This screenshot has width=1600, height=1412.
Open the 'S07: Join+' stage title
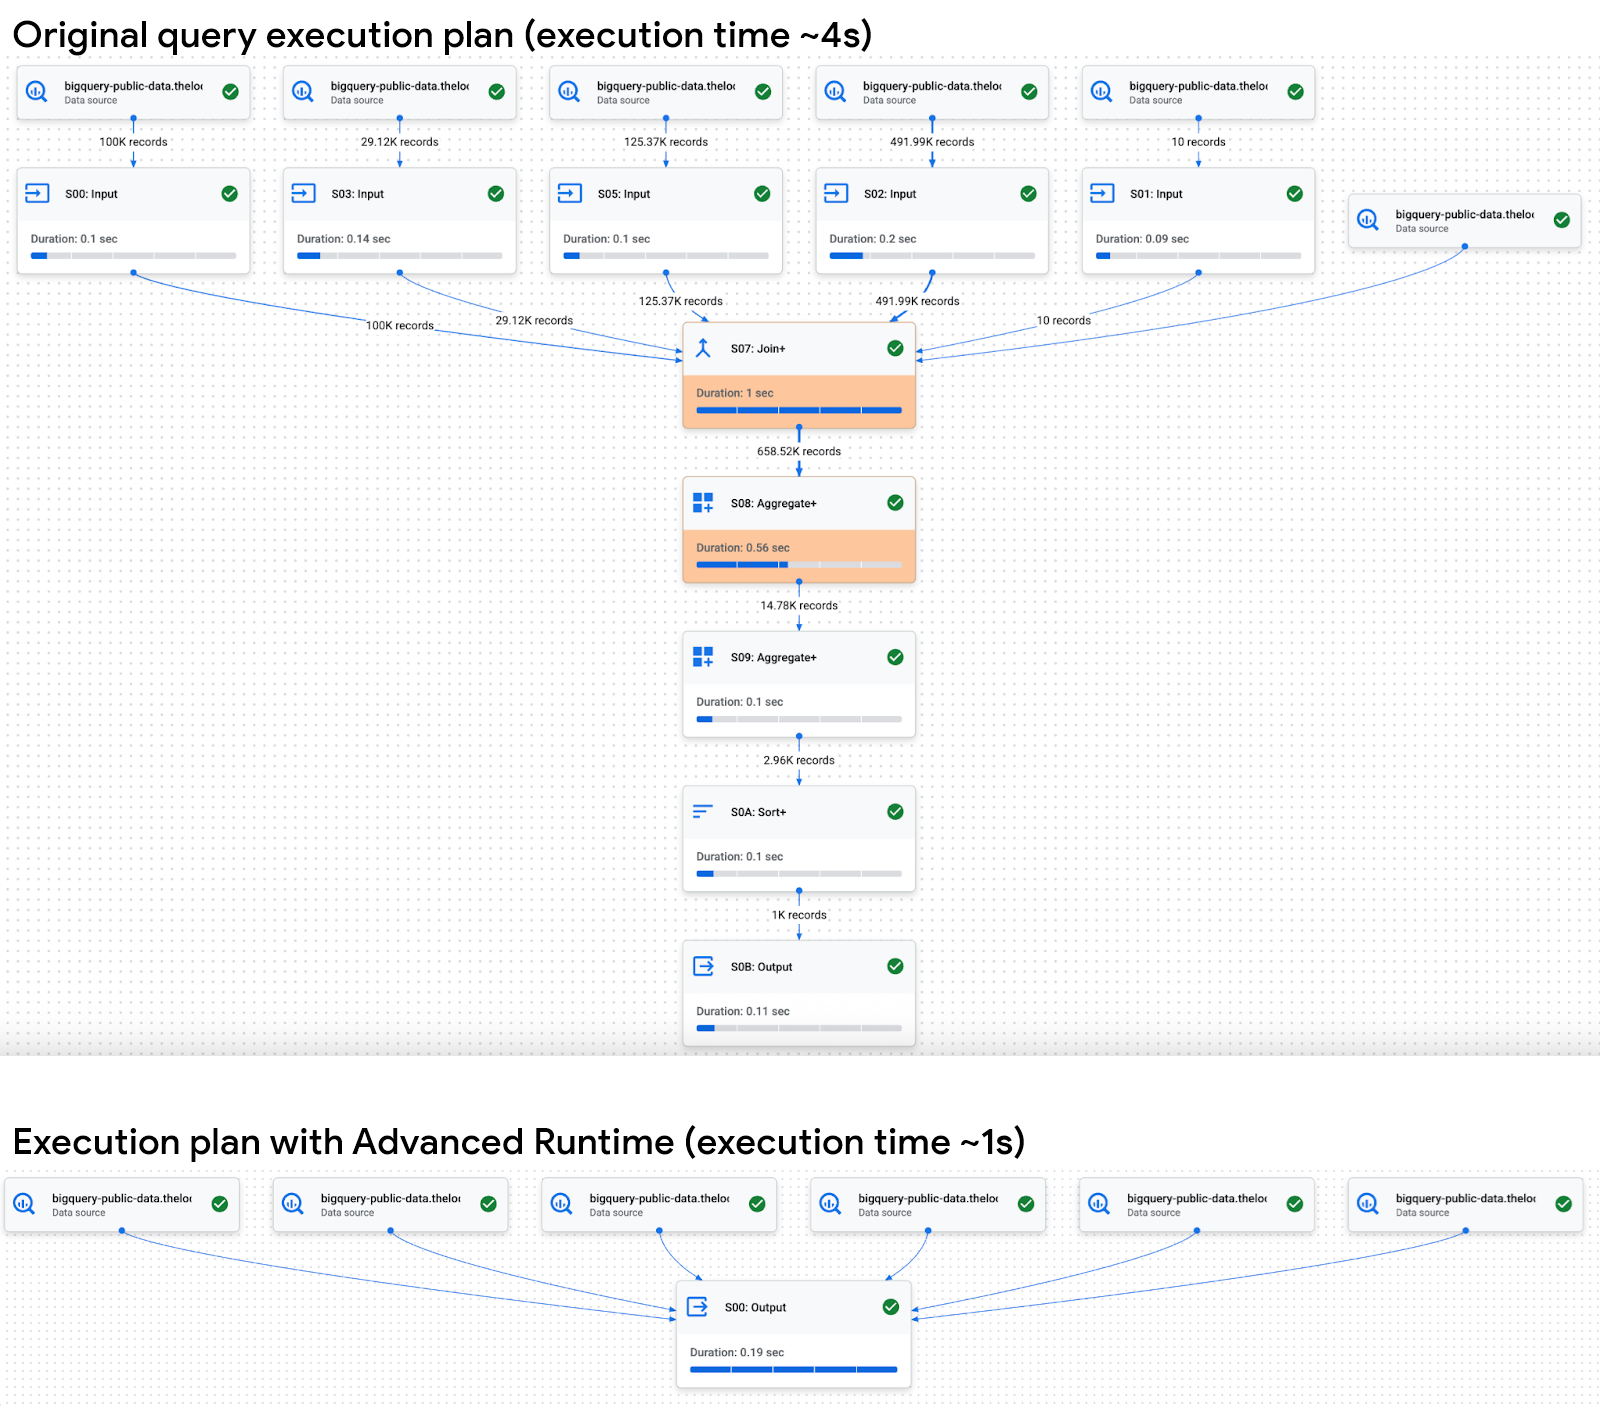click(758, 349)
